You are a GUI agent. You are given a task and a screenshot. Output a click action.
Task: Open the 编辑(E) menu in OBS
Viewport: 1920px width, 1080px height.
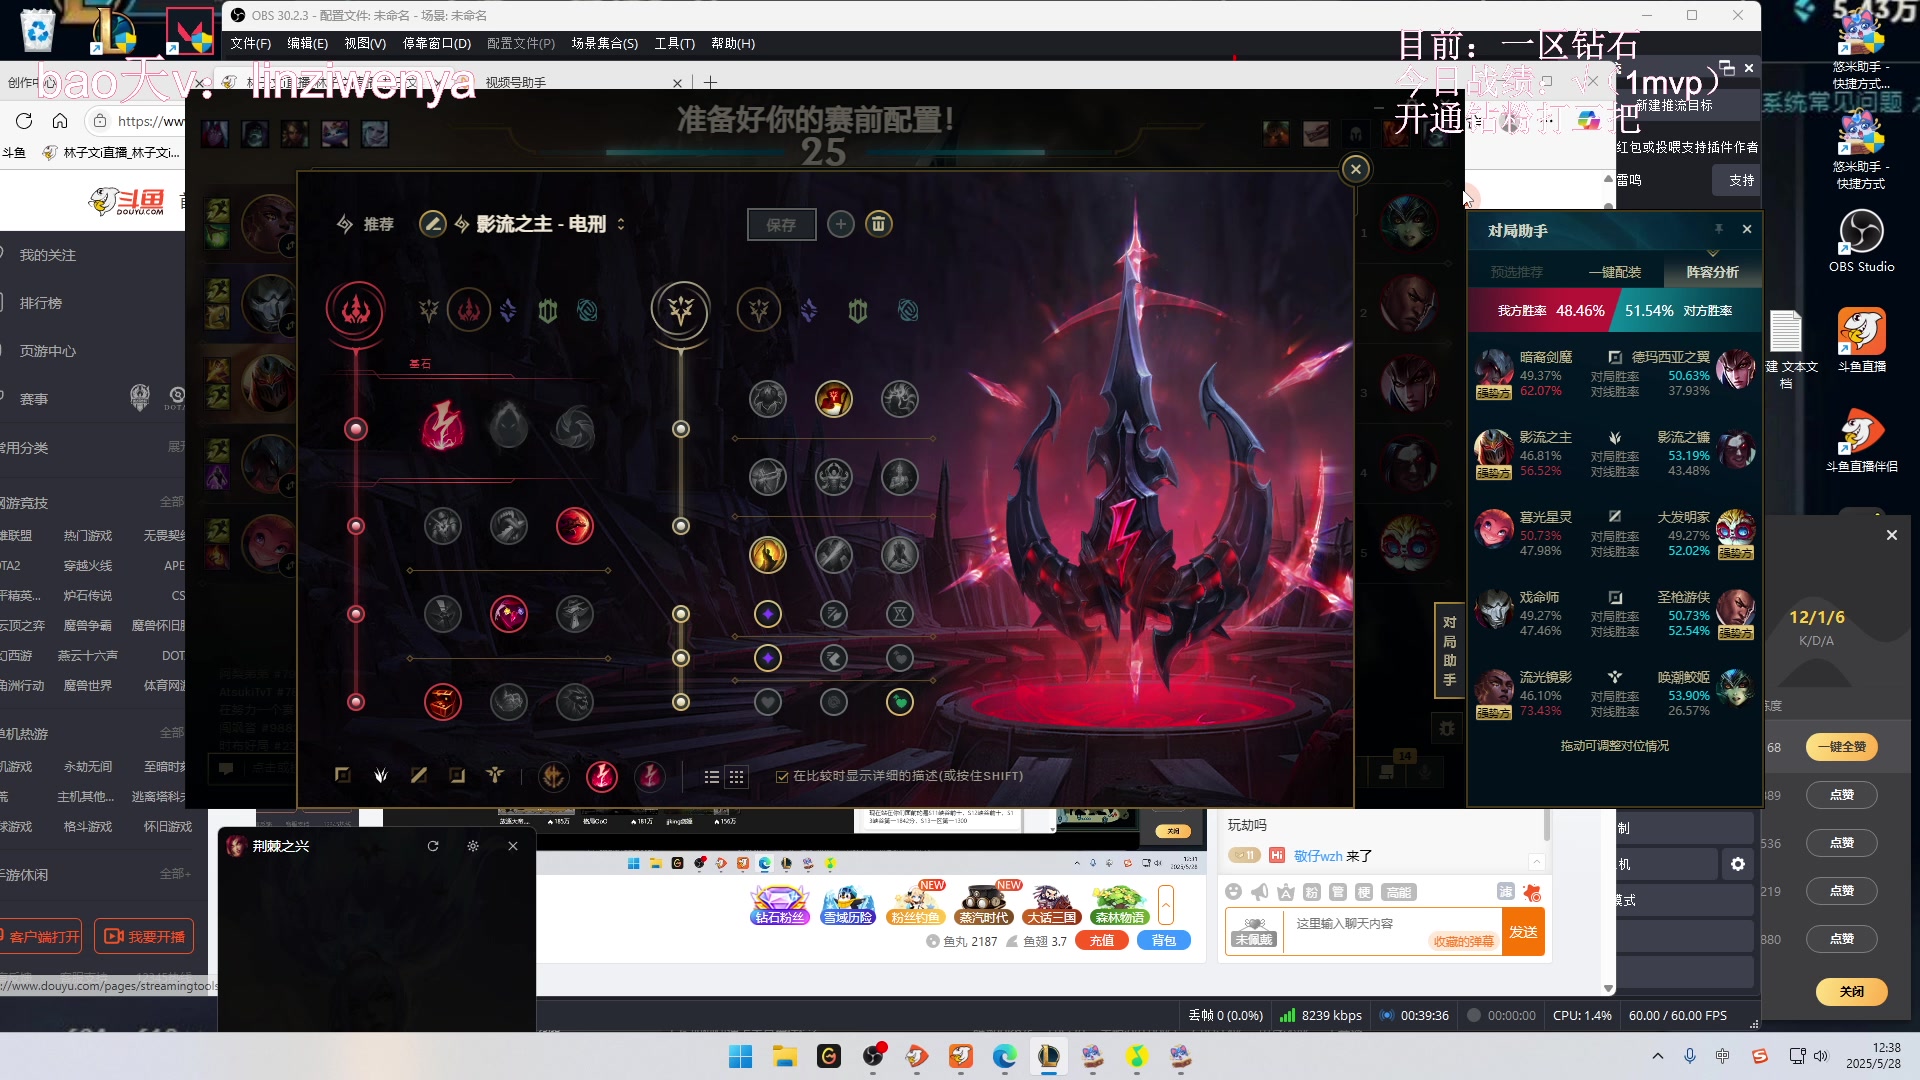coord(307,43)
